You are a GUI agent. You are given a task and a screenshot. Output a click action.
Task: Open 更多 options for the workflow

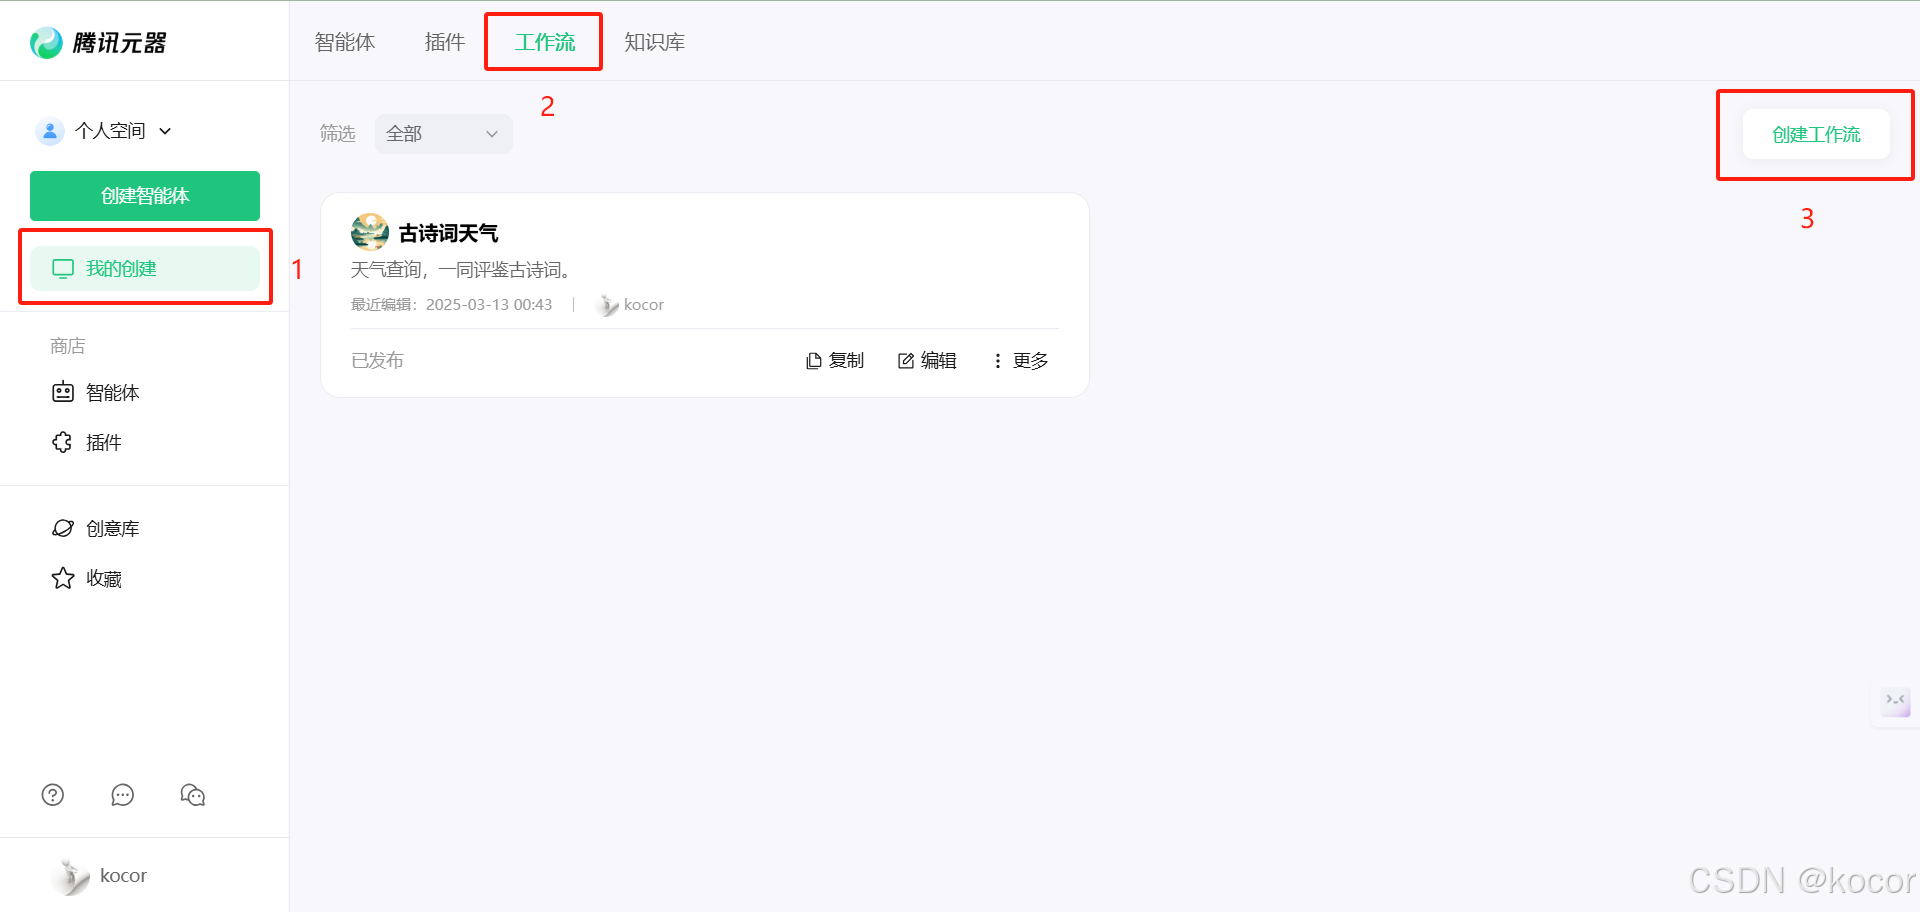click(1020, 360)
